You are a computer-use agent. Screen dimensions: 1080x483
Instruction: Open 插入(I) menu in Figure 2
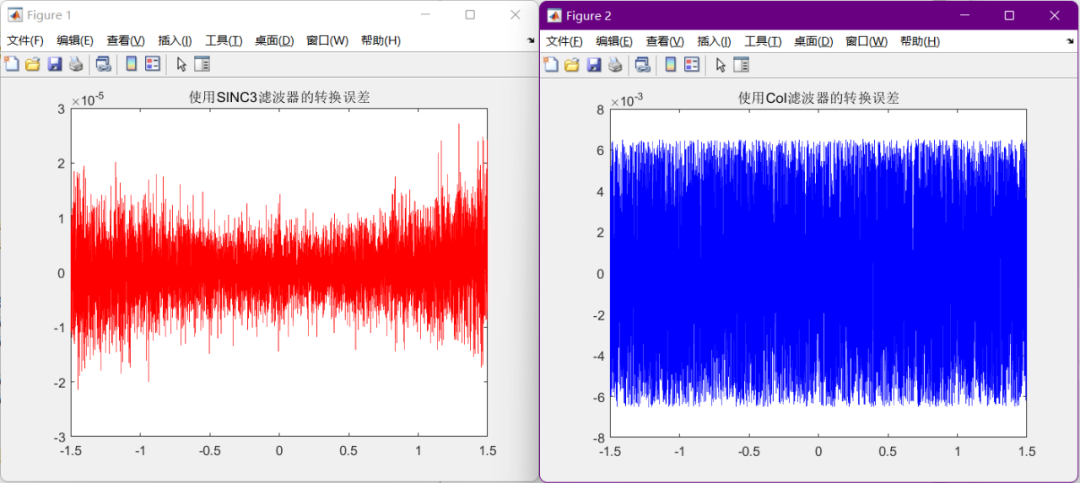pos(714,41)
